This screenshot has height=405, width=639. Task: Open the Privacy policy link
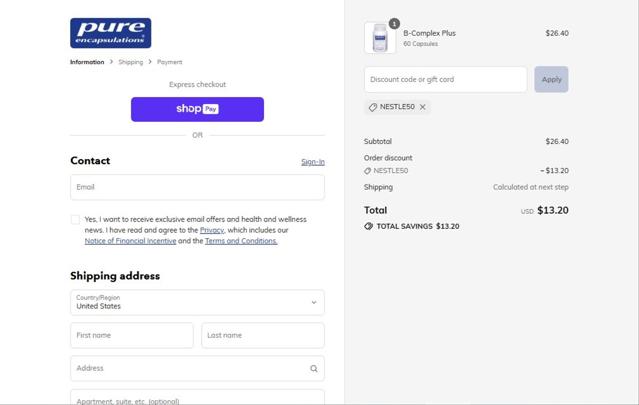point(212,230)
